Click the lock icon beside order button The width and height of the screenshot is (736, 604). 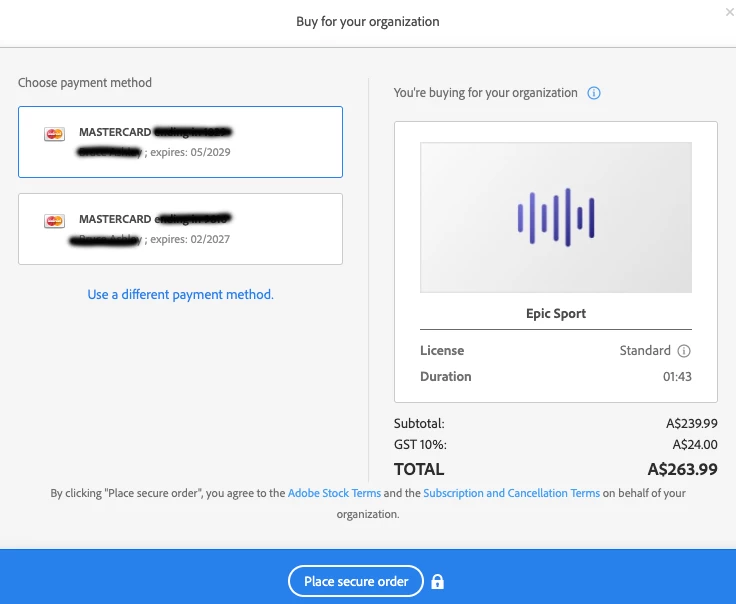point(437,581)
